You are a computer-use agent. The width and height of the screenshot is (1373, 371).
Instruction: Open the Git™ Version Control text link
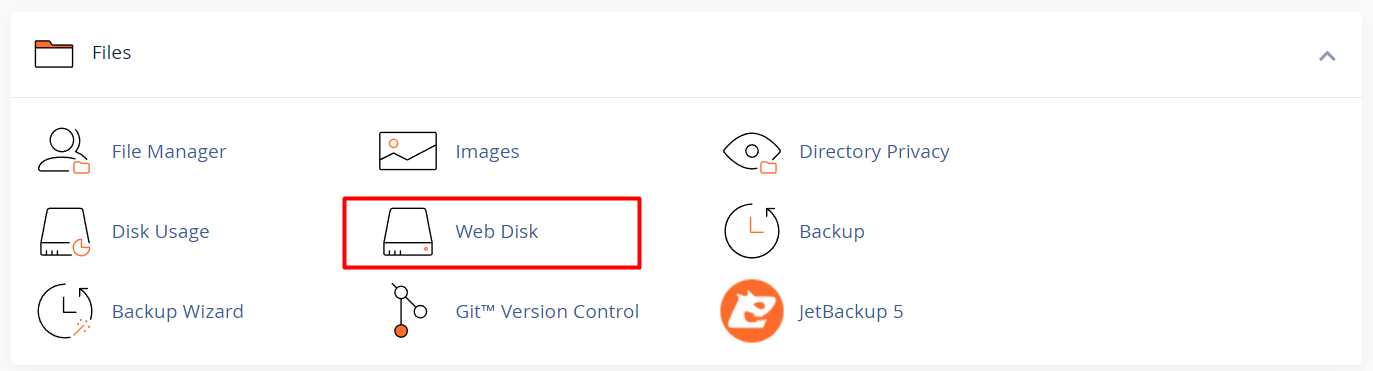[547, 312]
